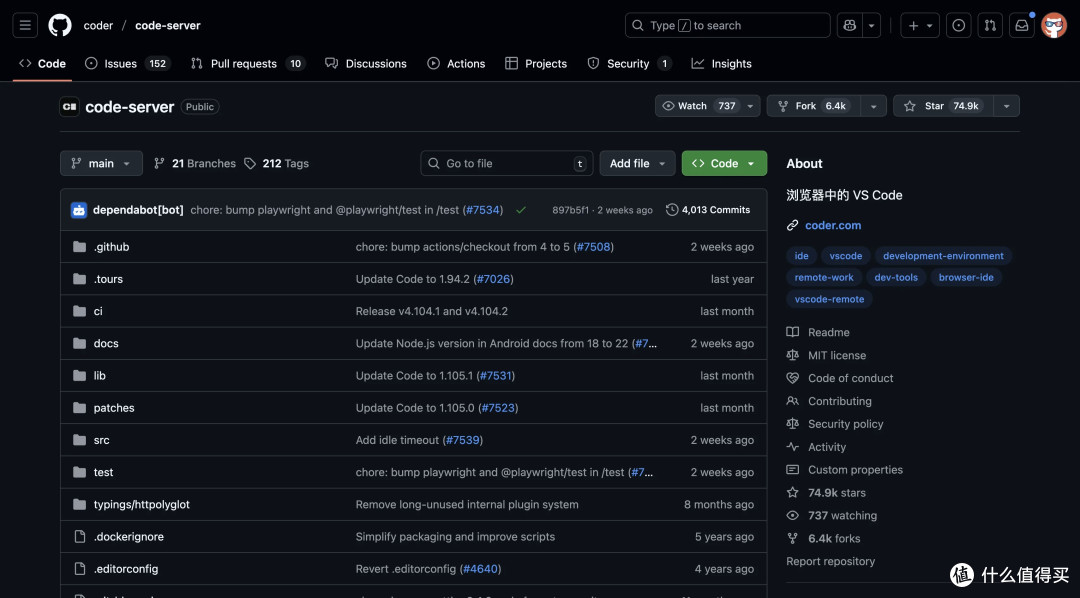Viewport: 1080px width, 598px height.
Task: Open the user avatar profile menu
Action: click(1054, 25)
